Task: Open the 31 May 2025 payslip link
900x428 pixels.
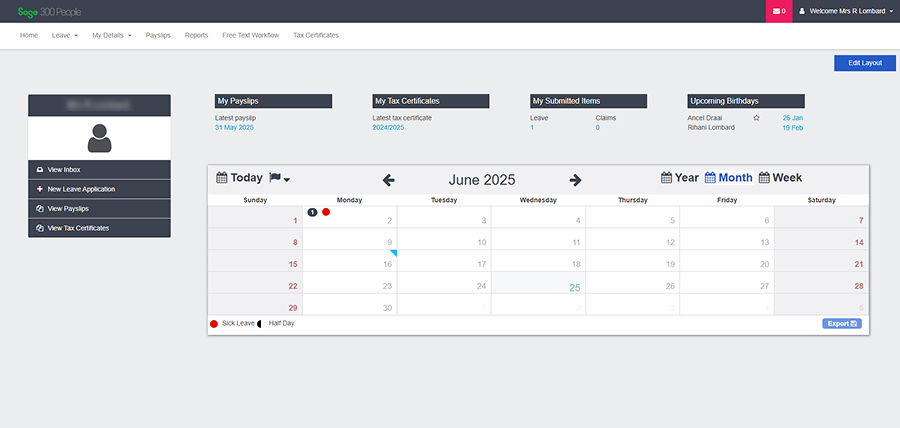Action: [234, 128]
